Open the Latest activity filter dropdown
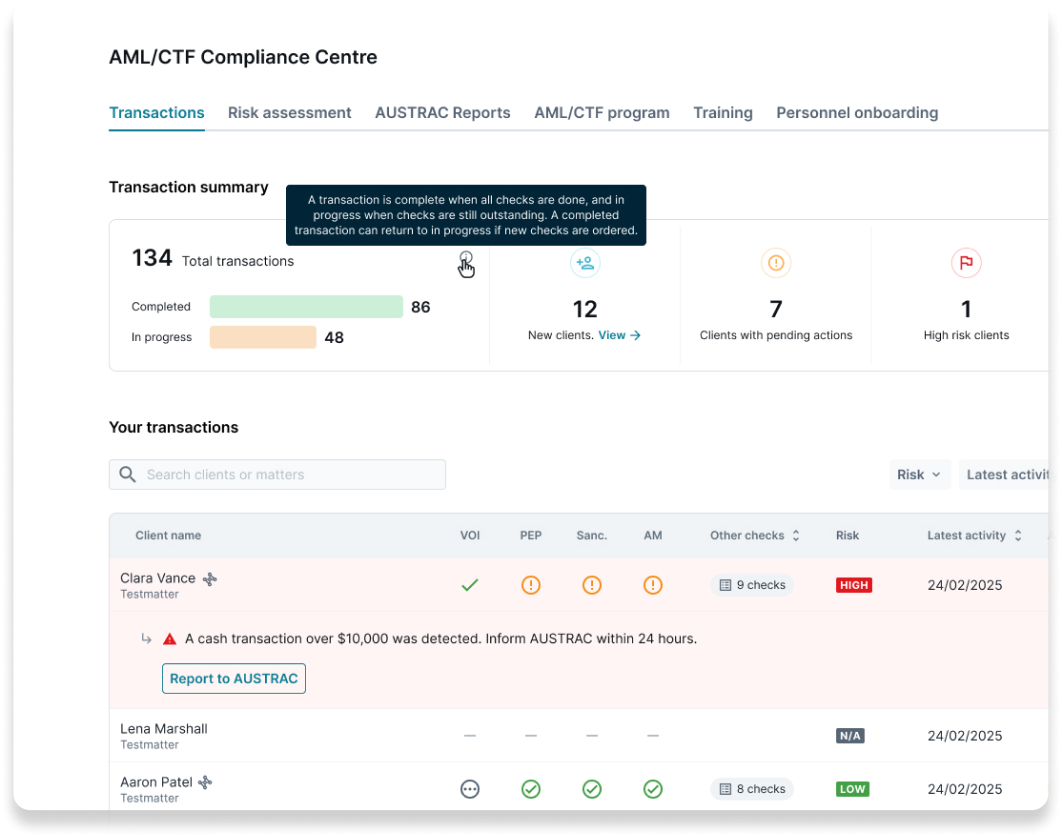Screen dimensions: 1062x837 tap(1010, 475)
